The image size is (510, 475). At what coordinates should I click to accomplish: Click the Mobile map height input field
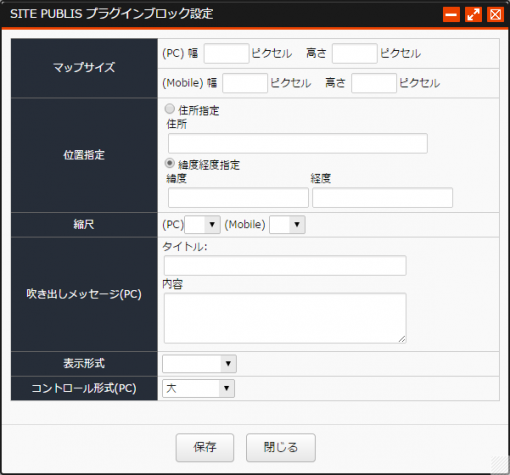[x=374, y=83]
